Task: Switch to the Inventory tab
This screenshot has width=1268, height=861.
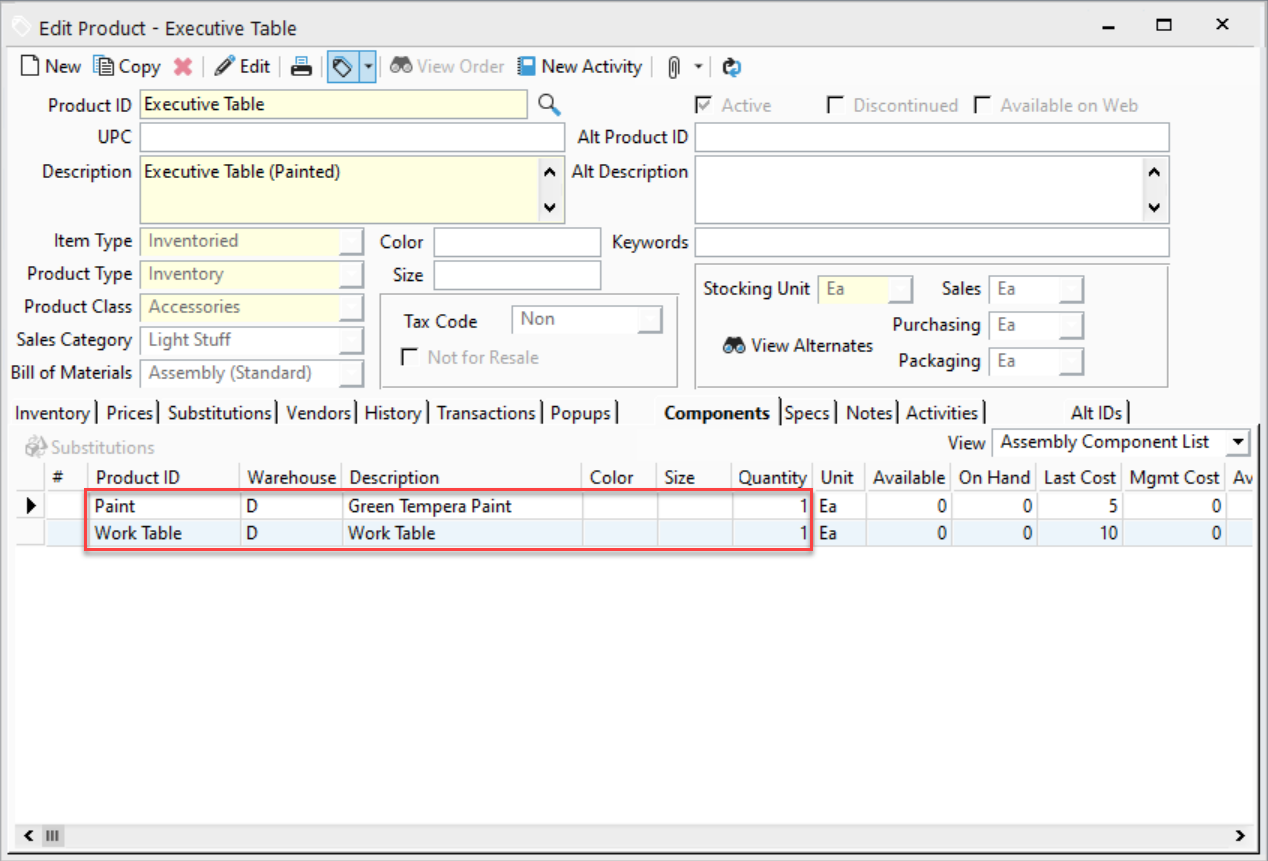Action: coord(52,413)
